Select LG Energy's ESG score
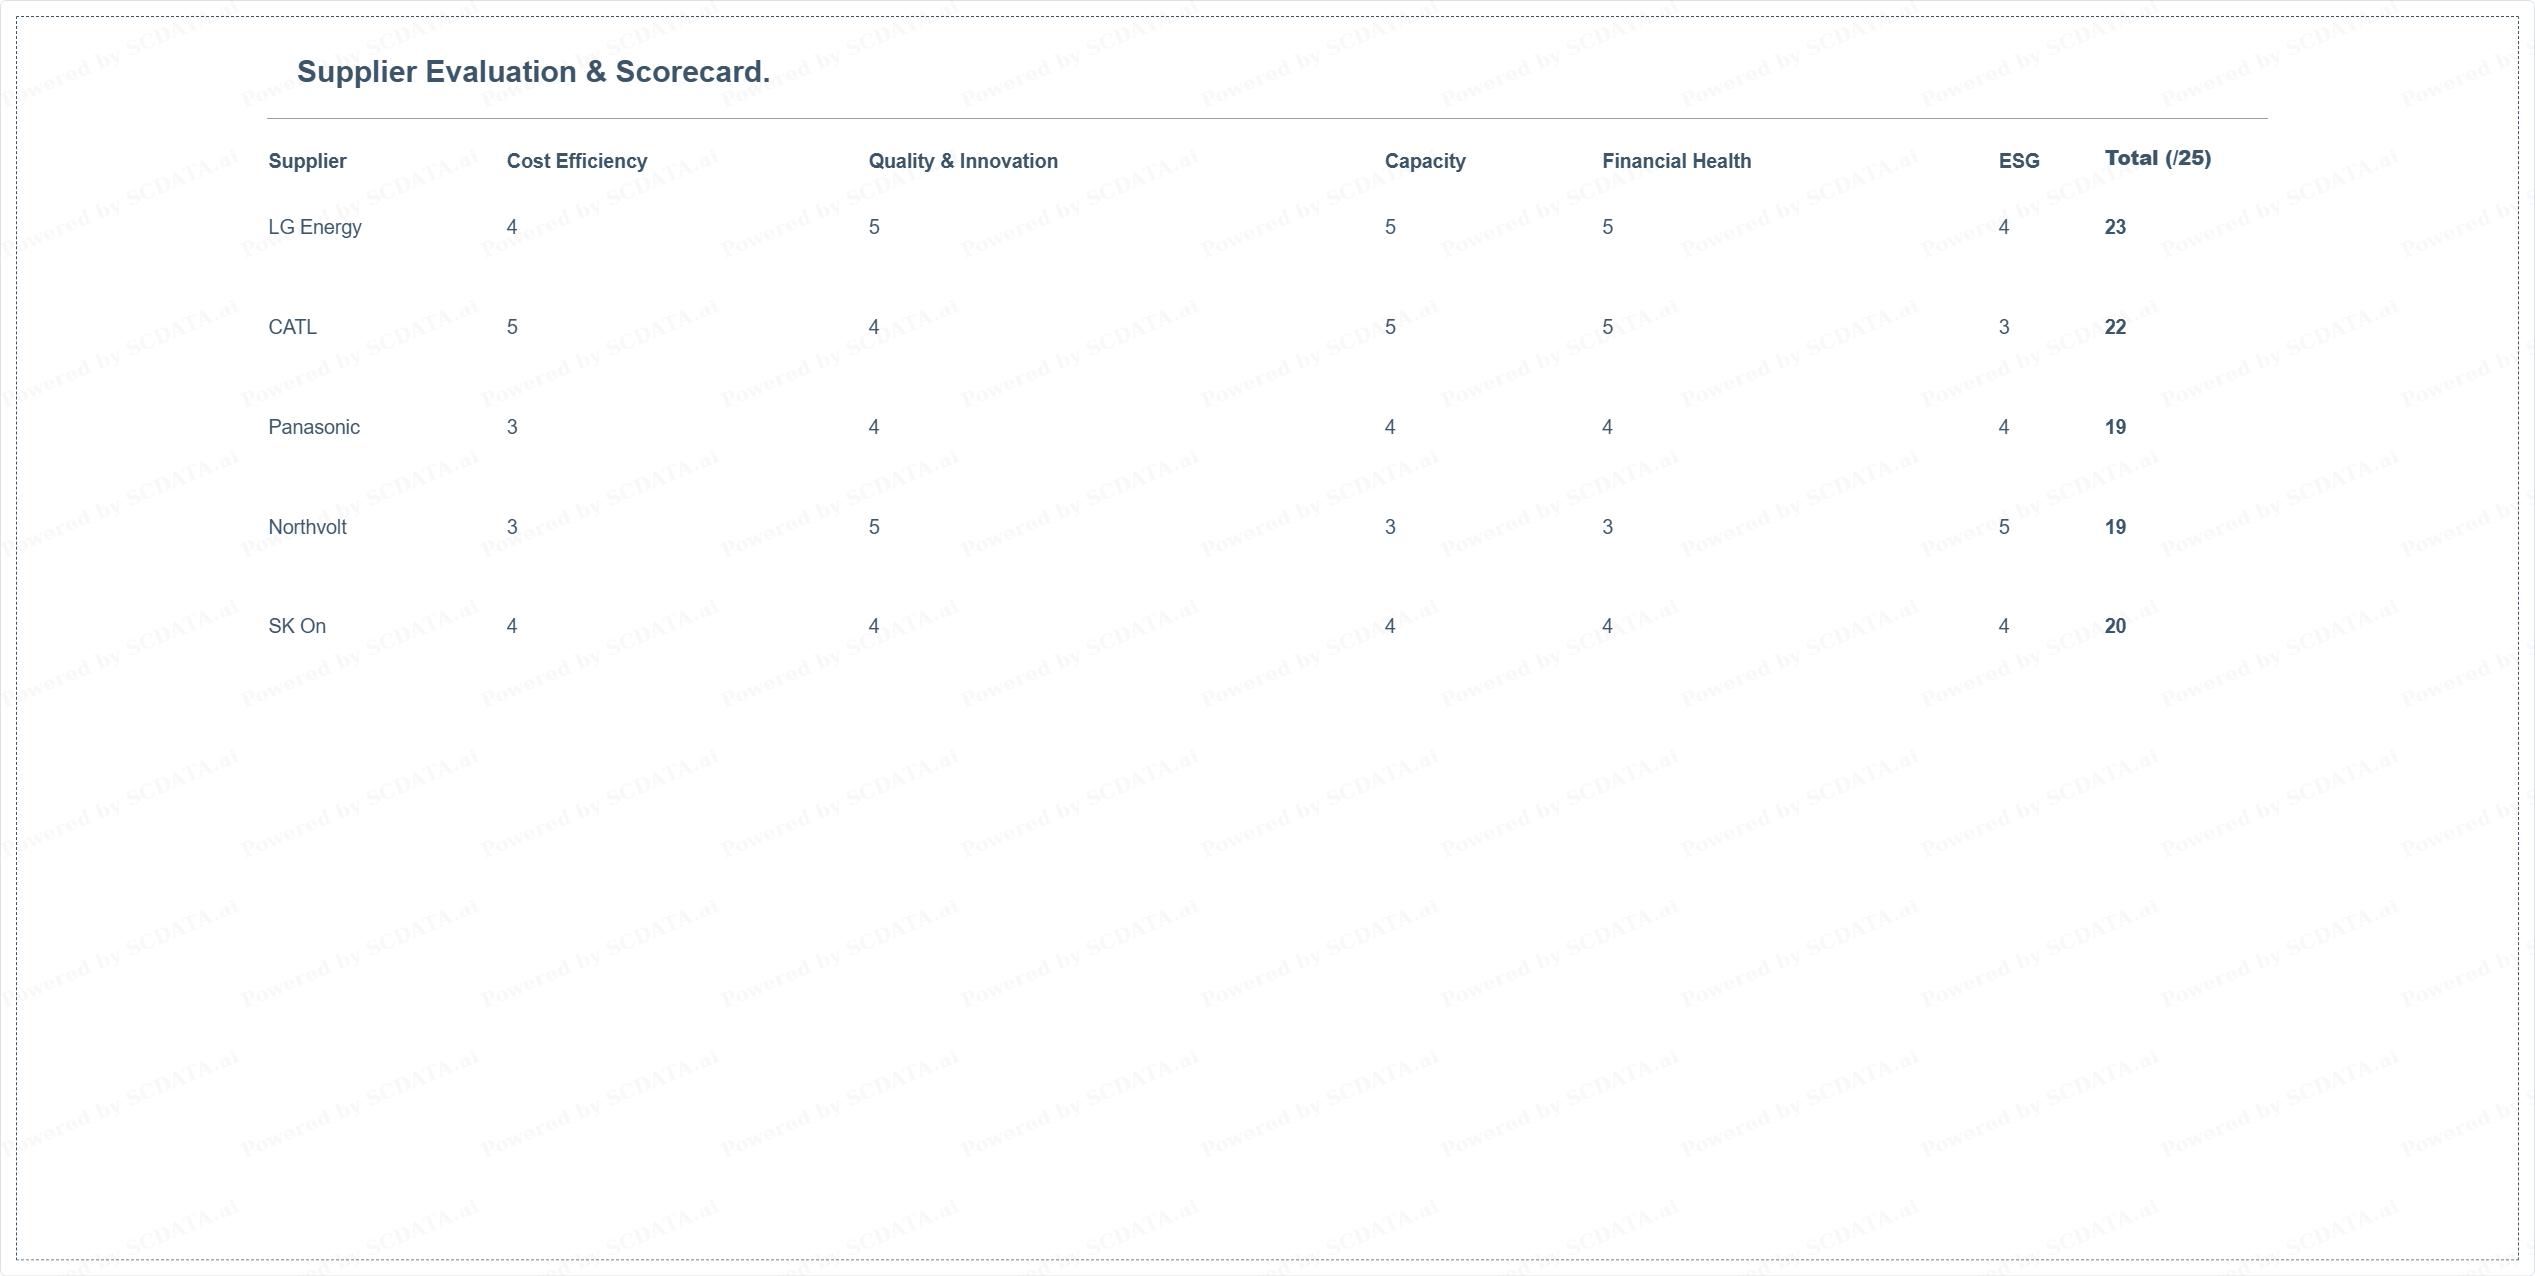The image size is (2535, 1276). (2004, 227)
